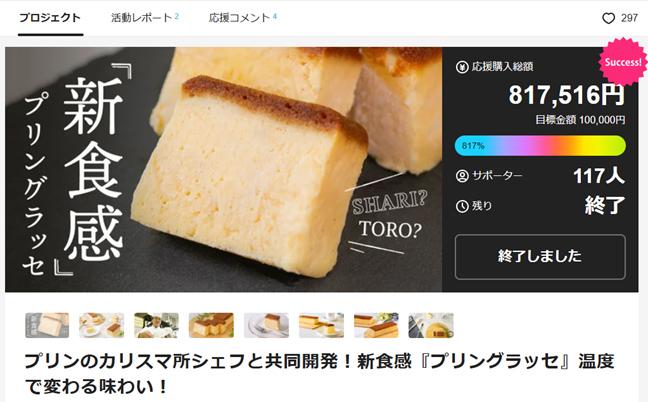Select the eighth thumbnail on the right
Image resolution: width=648 pixels, height=402 pixels.
[x=431, y=325]
